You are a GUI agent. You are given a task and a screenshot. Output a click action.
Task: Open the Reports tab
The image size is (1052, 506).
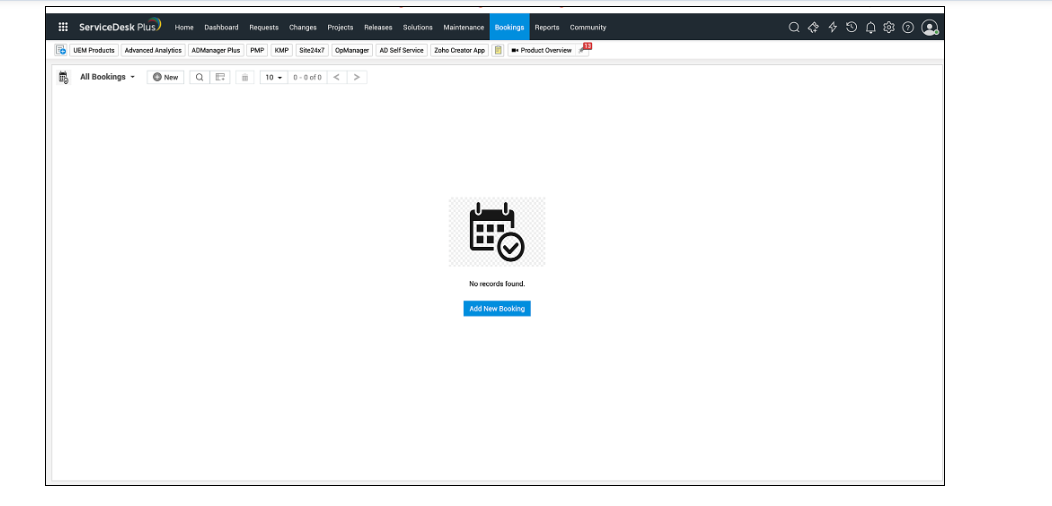[x=547, y=28]
